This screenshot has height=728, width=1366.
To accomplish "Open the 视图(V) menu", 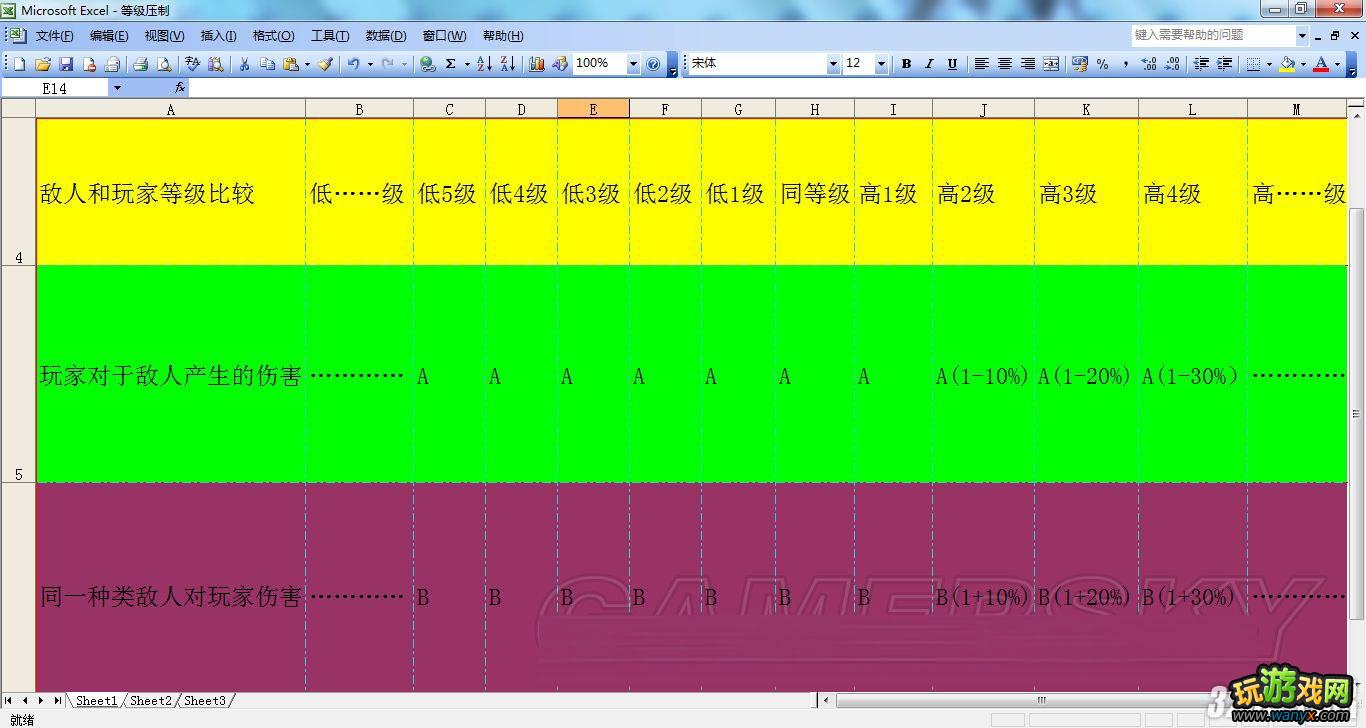I will click(164, 36).
